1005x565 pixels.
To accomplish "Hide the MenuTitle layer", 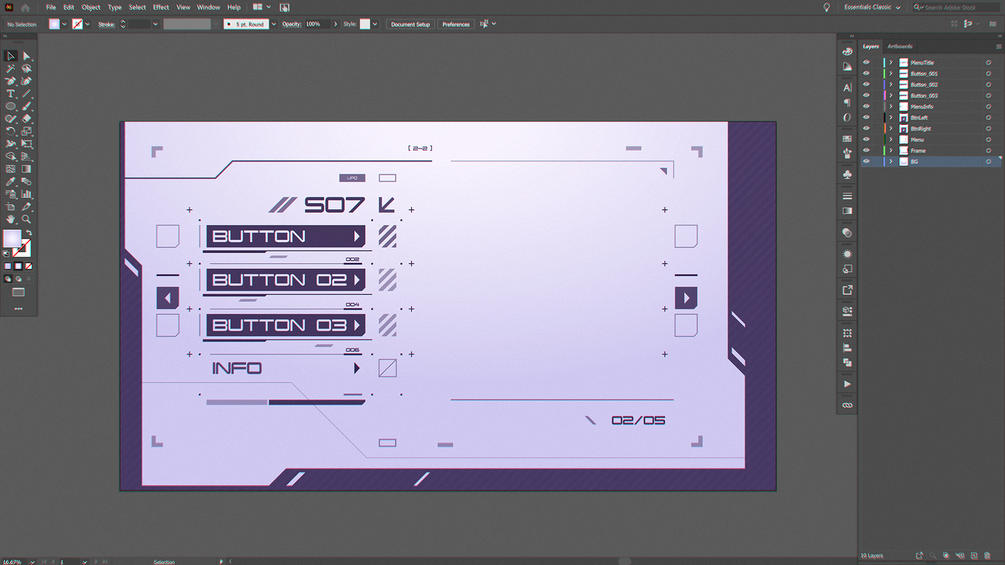I will click(866, 63).
